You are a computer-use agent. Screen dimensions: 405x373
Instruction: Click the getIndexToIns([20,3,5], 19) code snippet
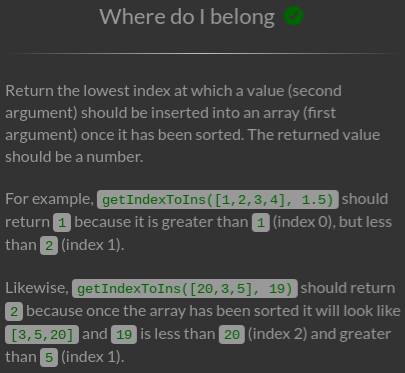185,289
